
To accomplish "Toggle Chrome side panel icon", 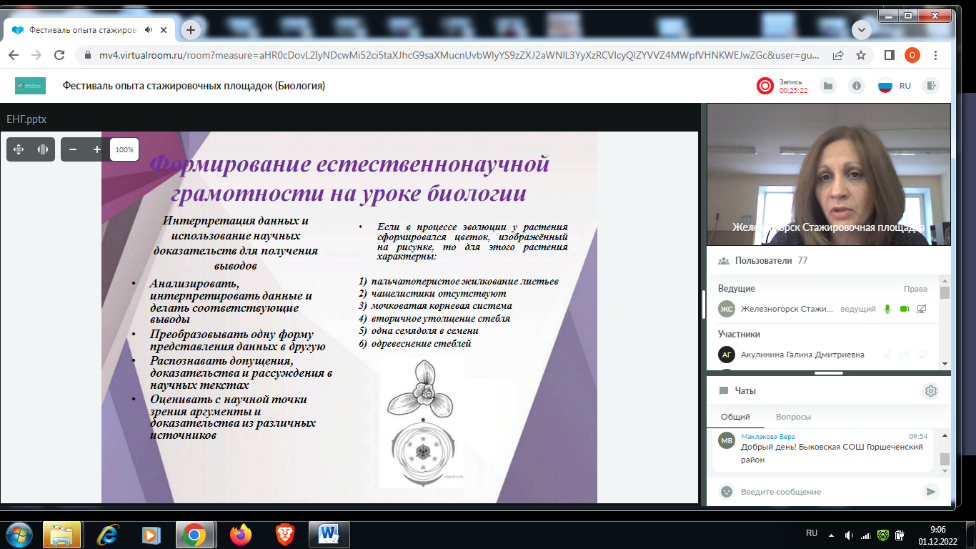I will point(889,55).
